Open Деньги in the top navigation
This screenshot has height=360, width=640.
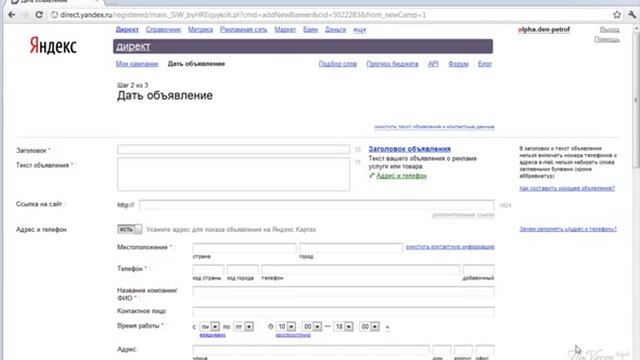pos(336,29)
